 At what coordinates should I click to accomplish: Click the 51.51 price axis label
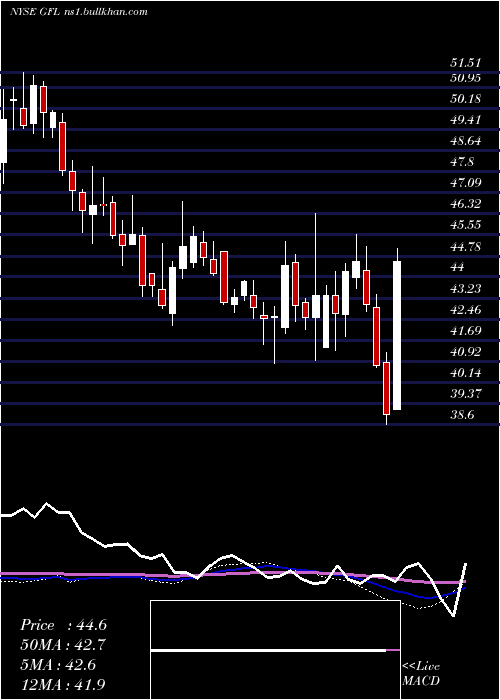pyautogui.click(x=466, y=63)
